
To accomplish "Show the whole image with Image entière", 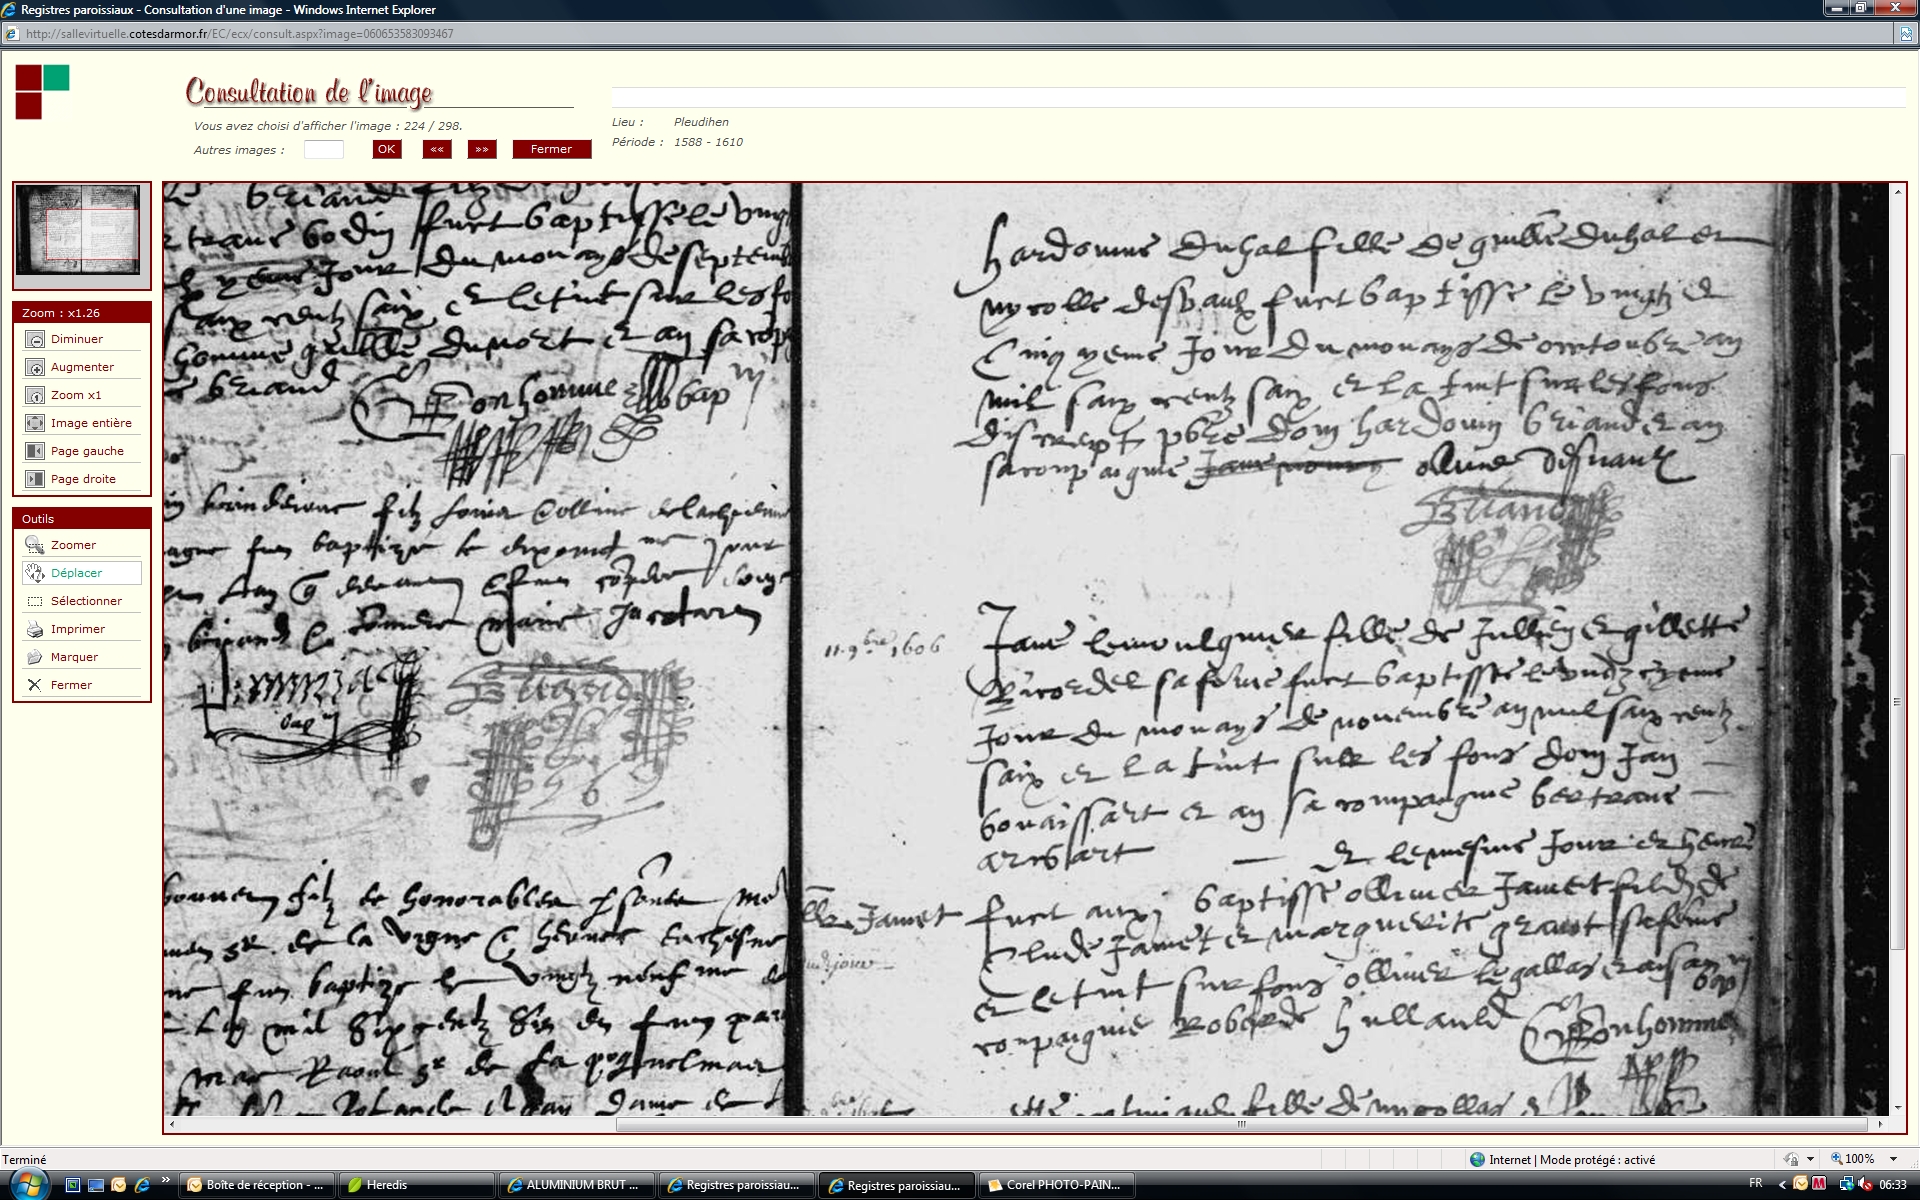I will coord(35,424).
